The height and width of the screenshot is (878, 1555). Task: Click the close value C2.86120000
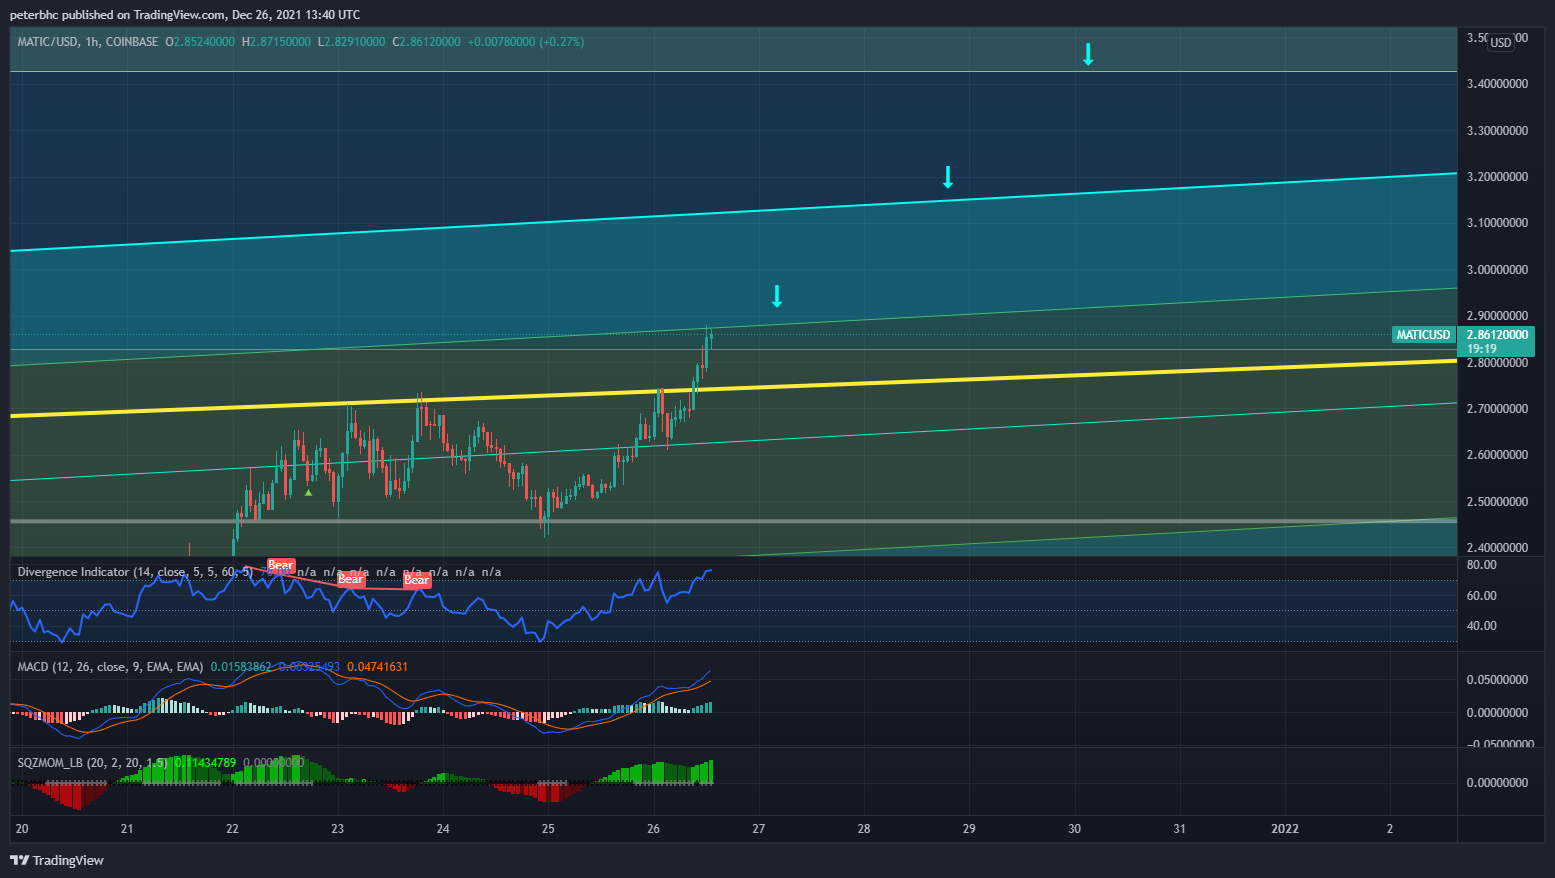[x=426, y=42]
